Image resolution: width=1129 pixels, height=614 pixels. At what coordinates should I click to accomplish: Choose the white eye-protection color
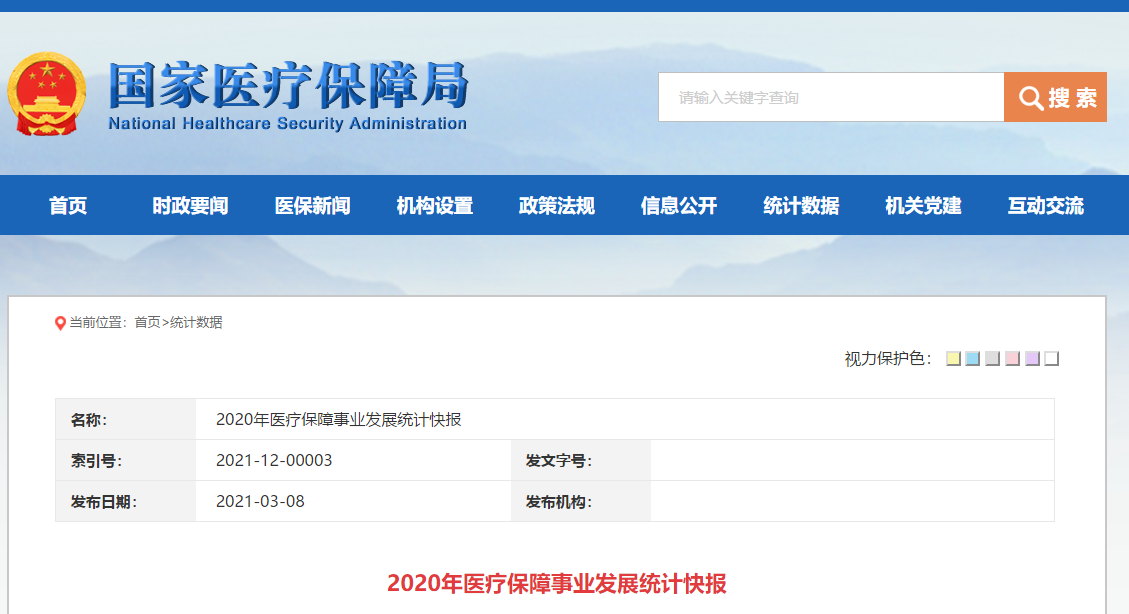pyautogui.click(x=1052, y=358)
